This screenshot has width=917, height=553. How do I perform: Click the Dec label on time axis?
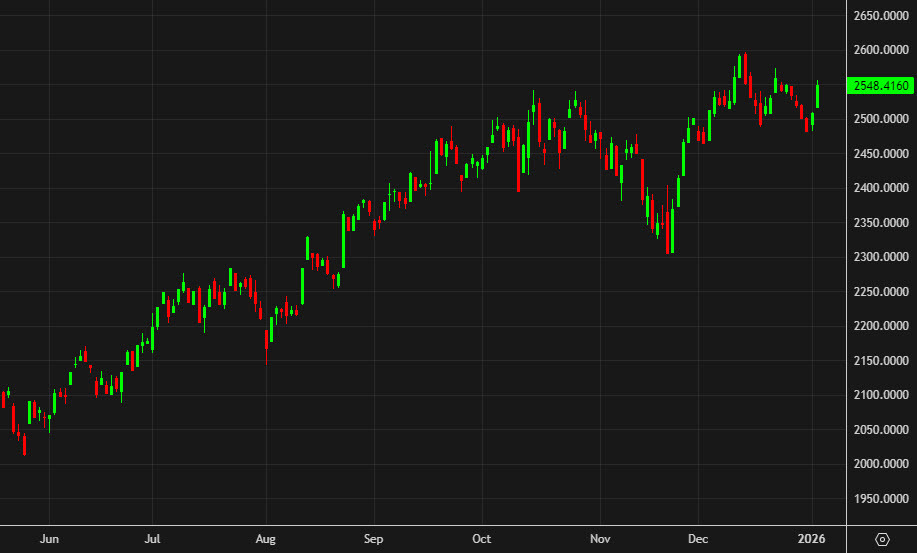click(x=698, y=539)
